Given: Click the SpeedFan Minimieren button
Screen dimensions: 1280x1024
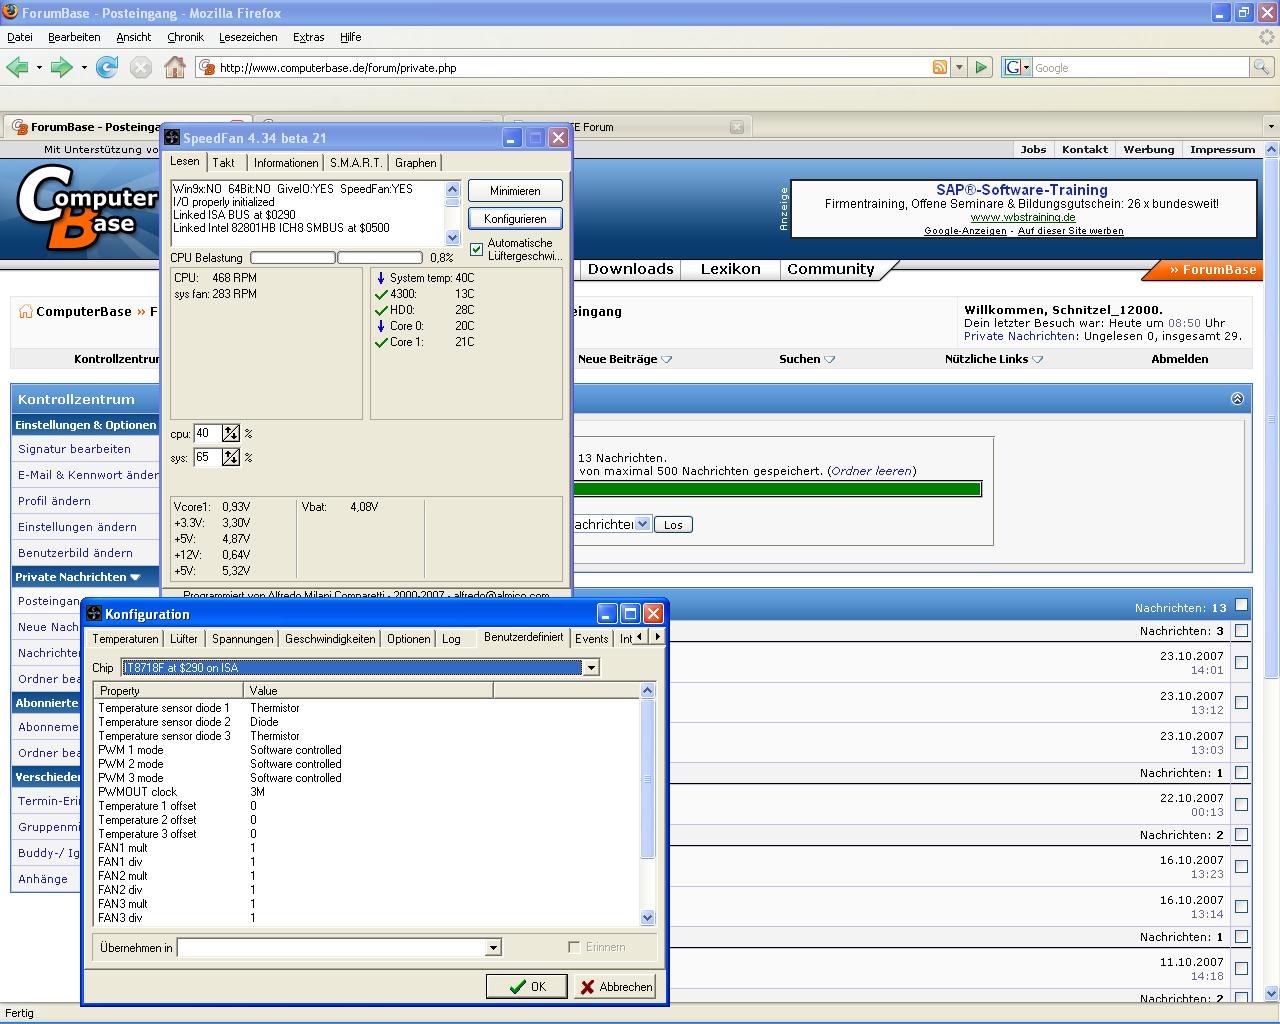Looking at the screenshot, I should [515, 190].
